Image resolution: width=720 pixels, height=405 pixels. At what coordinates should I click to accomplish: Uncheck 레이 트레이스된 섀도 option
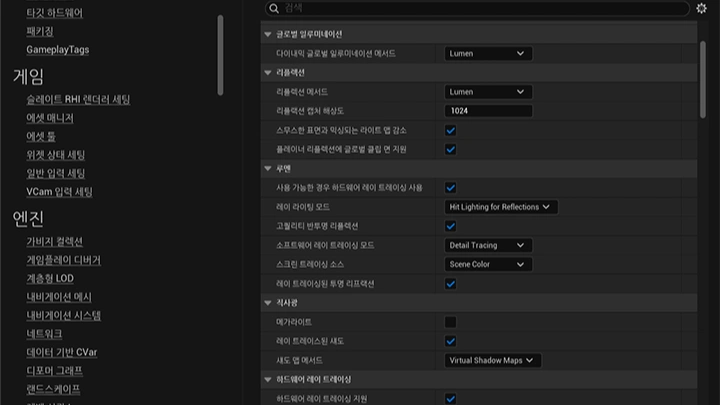click(x=451, y=341)
